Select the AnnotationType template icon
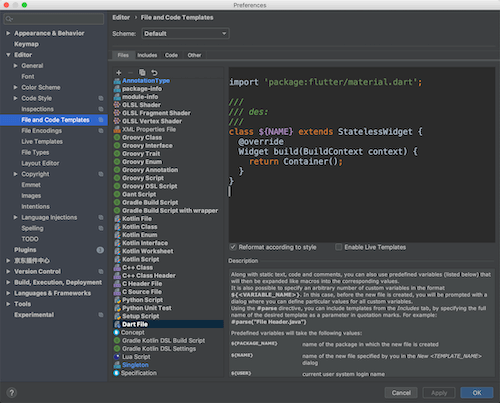Image resolution: width=500 pixels, height=403 pixels. pos(117,81)
